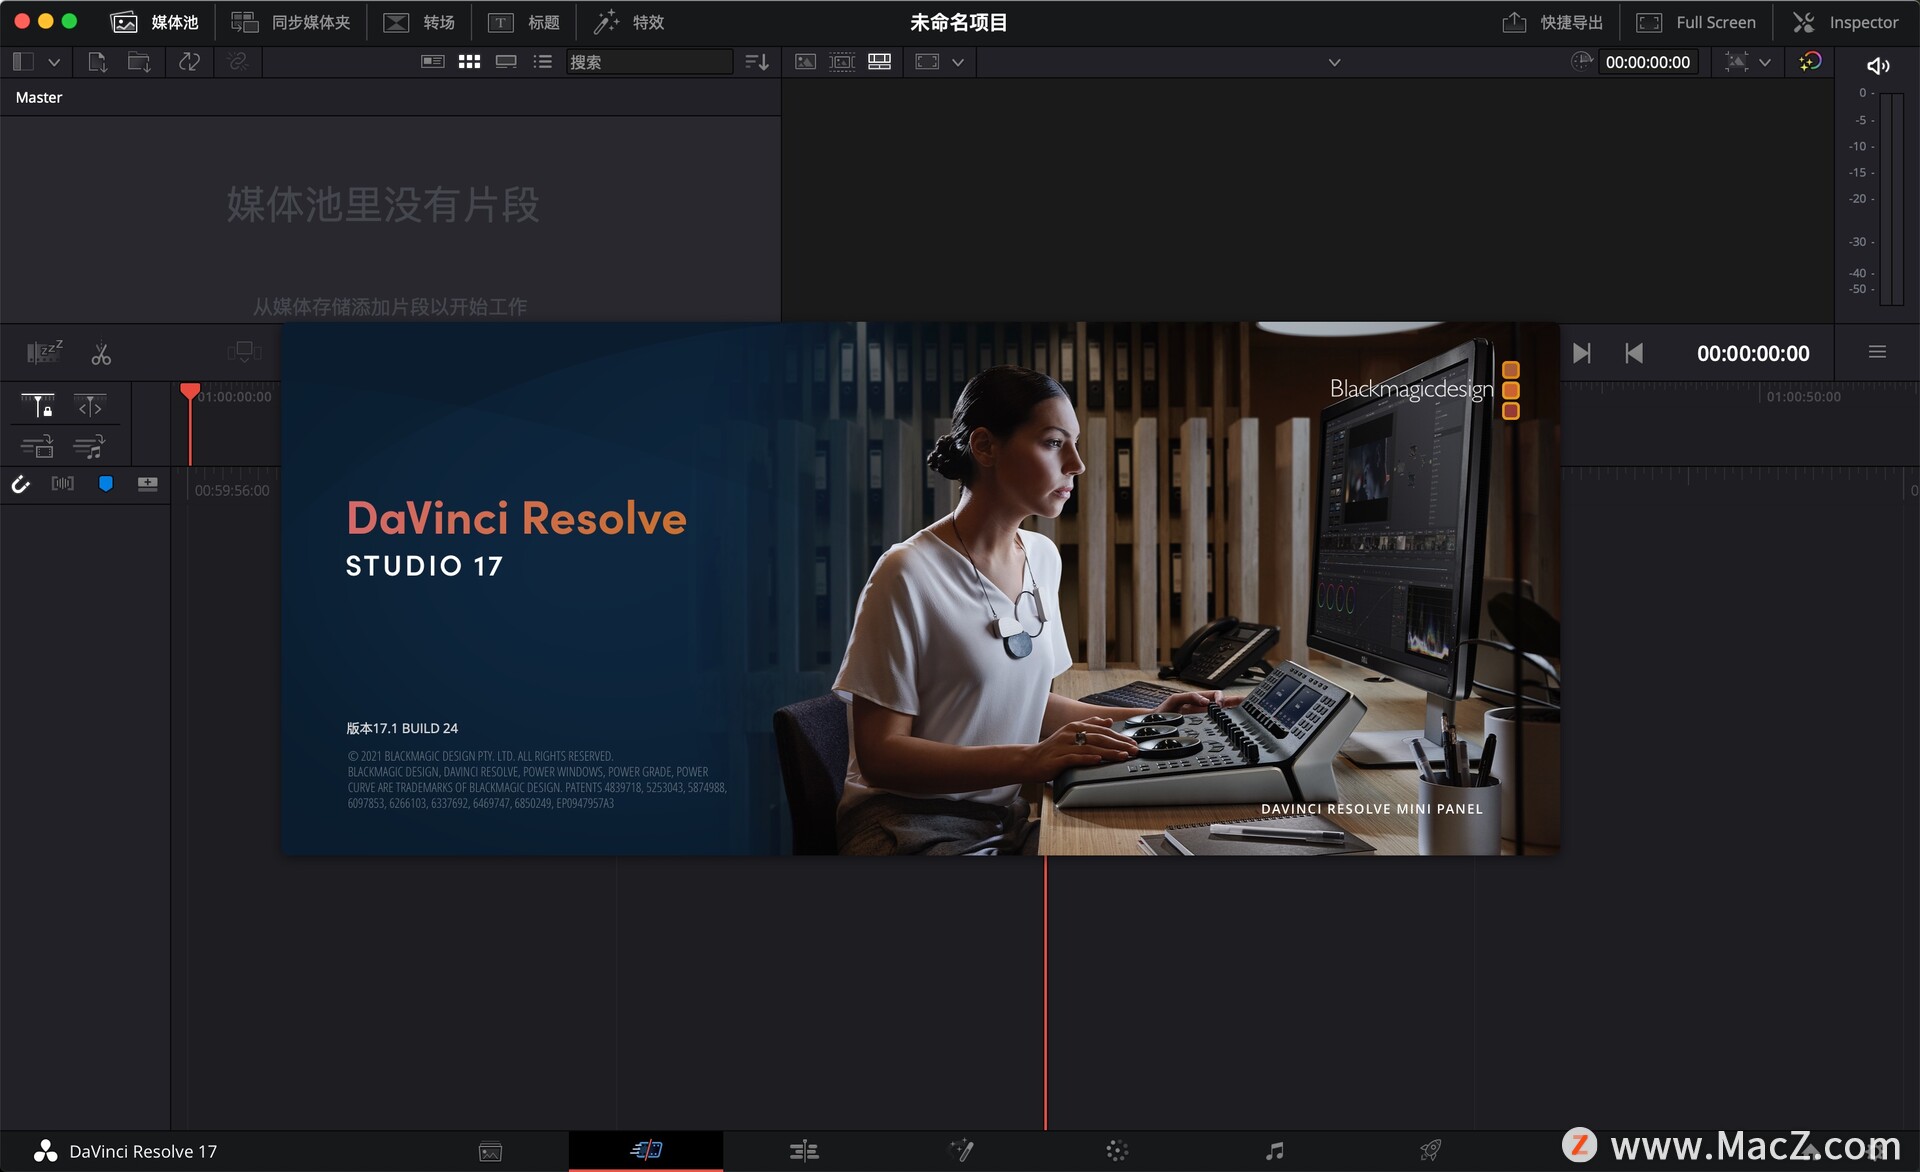Screen dimensions: 1920x1172
Task: Click the 搜索 search field
Action: click(x=649, y=62)
